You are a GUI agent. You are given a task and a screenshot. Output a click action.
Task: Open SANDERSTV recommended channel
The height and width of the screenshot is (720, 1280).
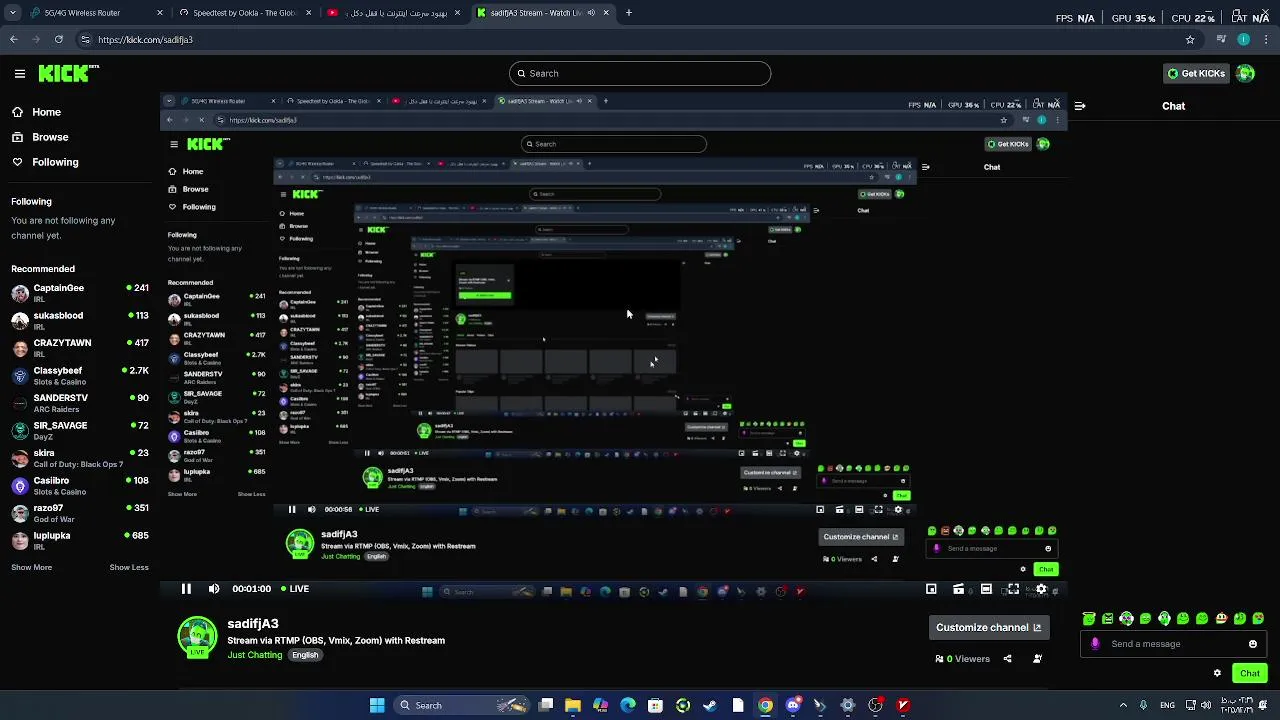[80, 402]
